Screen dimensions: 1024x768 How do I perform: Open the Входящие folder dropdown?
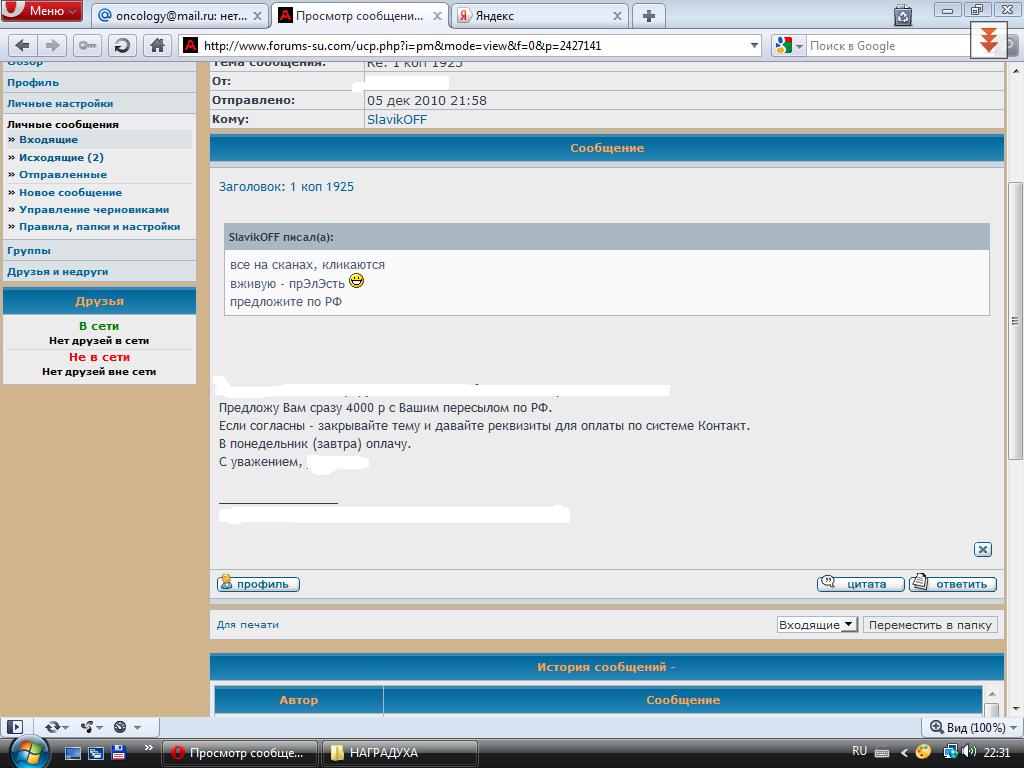(x=816, y=624)
